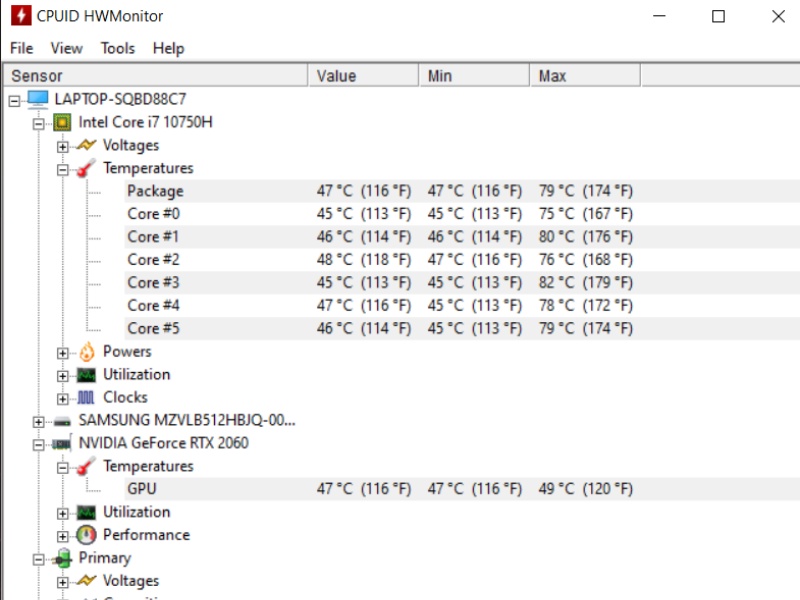Image resolution: width=800 pixels, height=600 pixels.
Task: Click the GPU Utilization graph icon
Action: (86, 512)
